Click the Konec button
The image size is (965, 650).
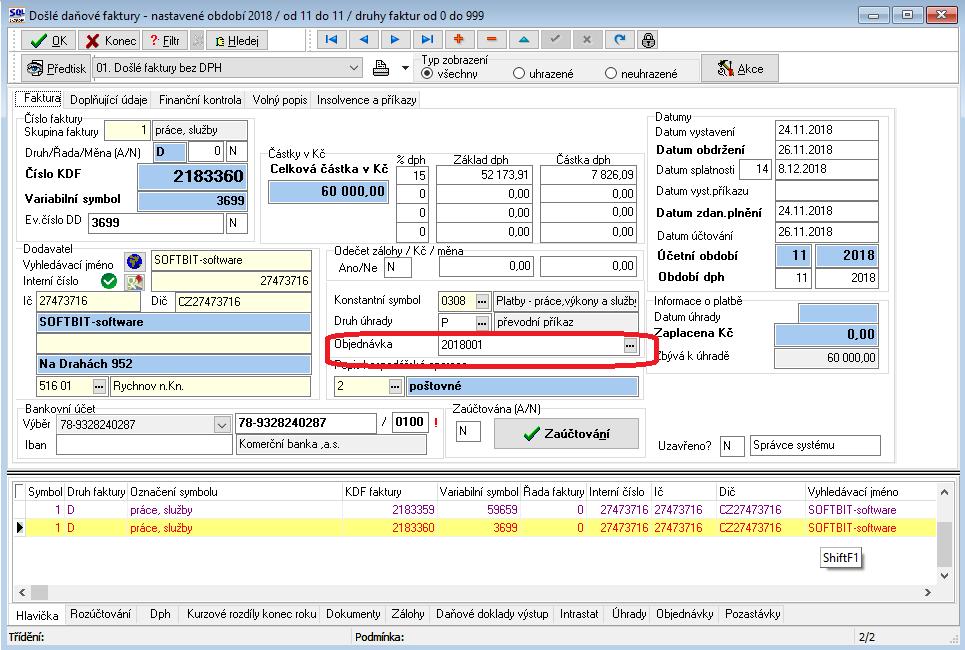coord(111,41)
